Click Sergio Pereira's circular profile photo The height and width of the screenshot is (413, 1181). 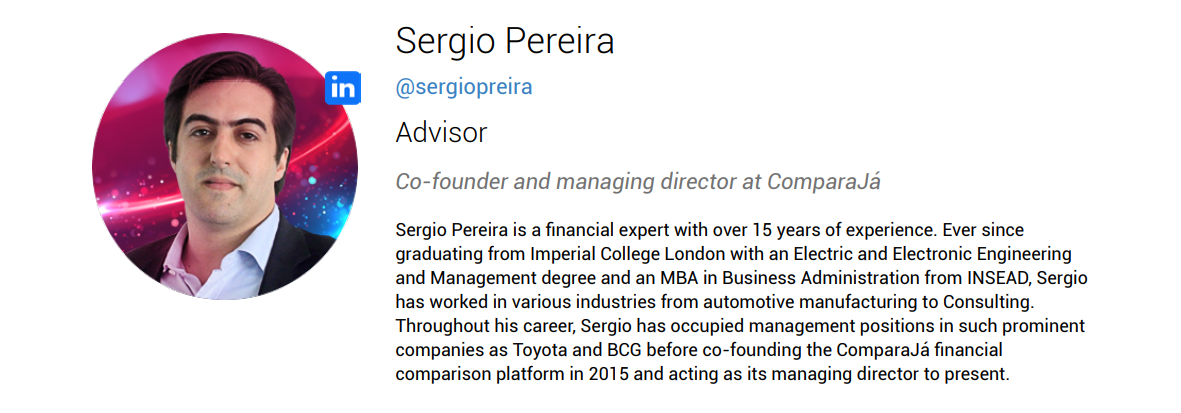(224, 167)
